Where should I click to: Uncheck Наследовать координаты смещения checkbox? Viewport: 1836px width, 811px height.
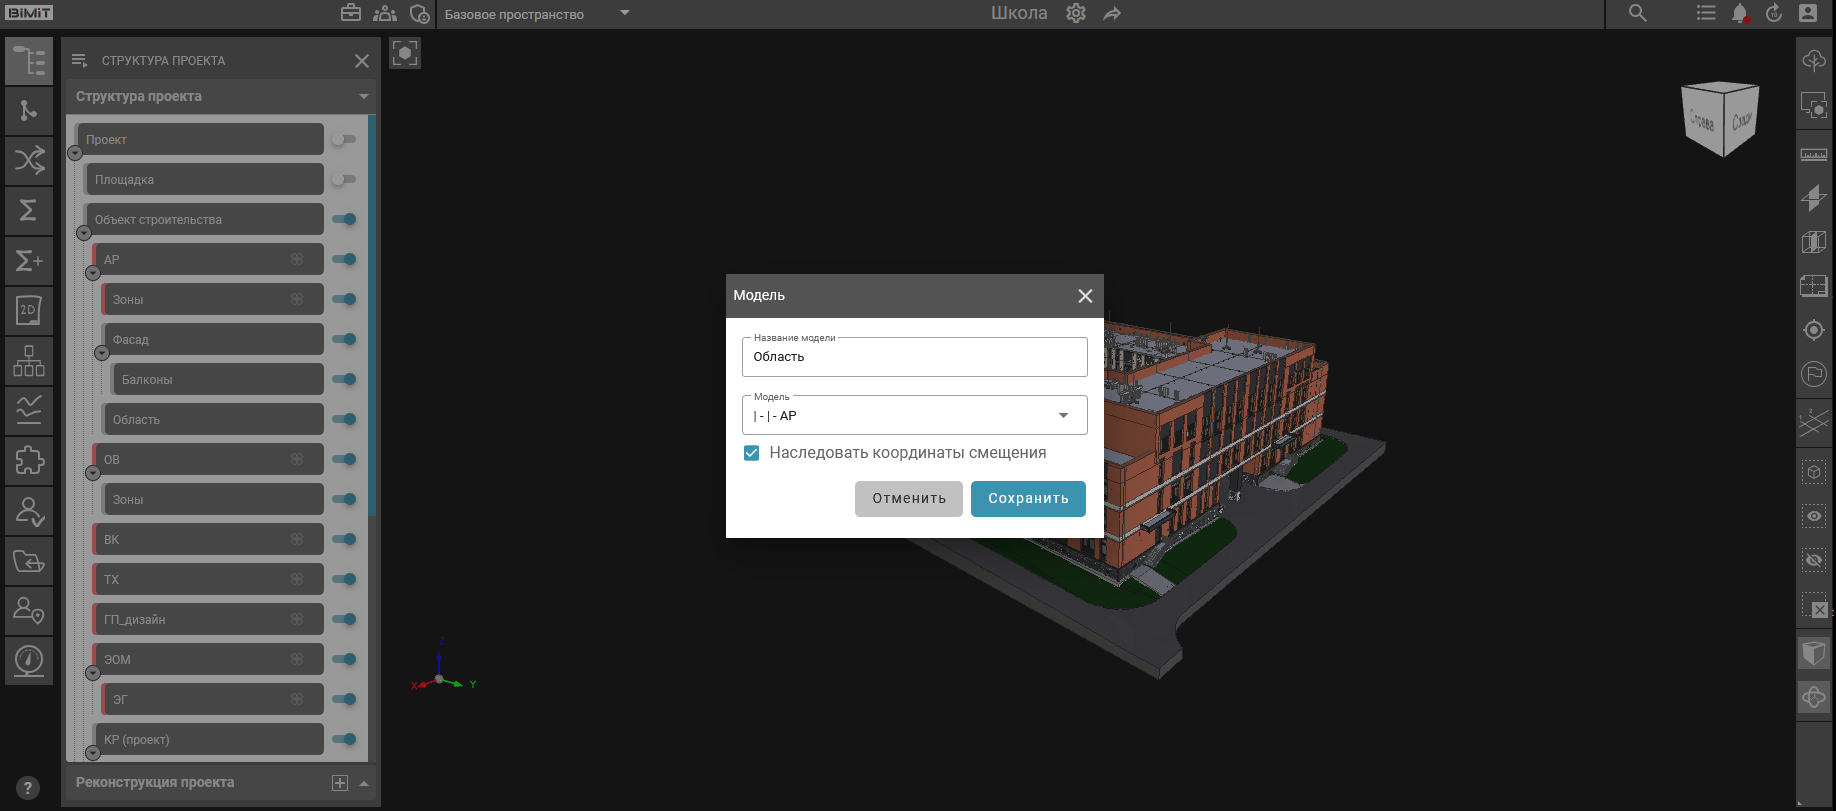(752, 453)
